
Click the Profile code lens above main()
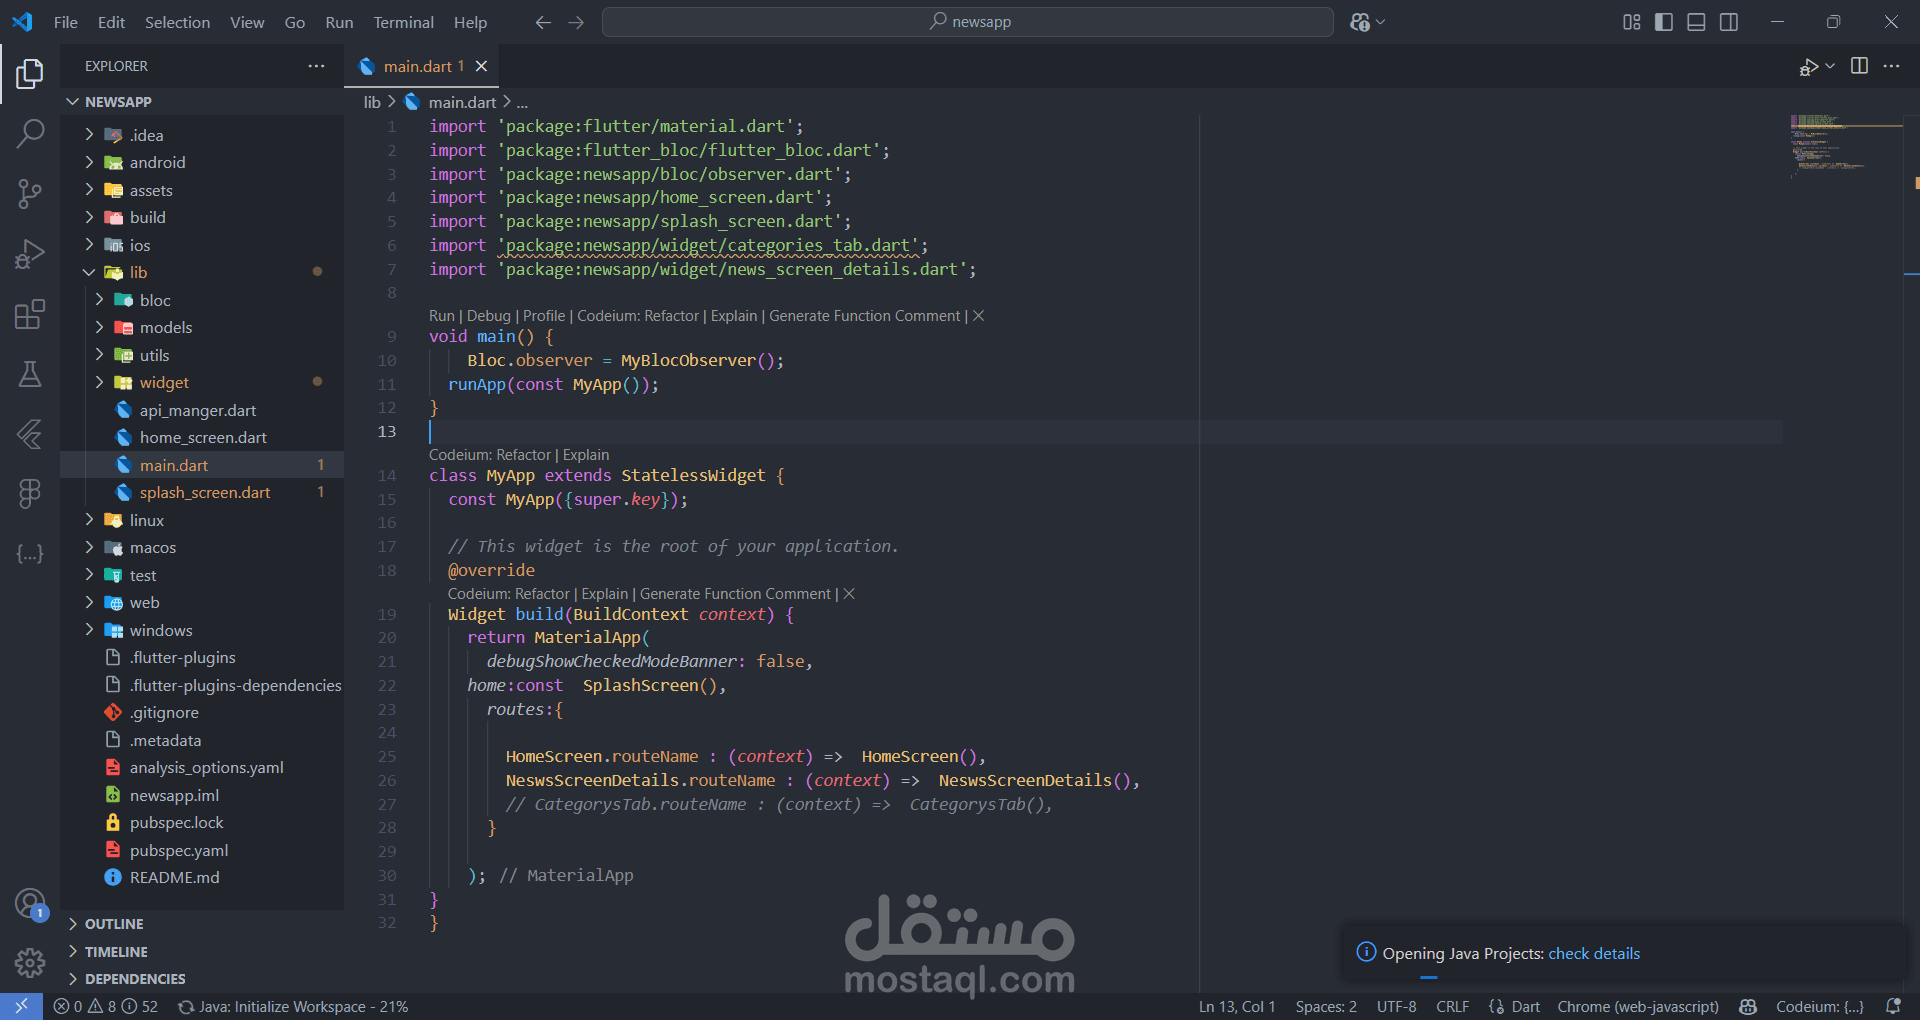[544, 316]
